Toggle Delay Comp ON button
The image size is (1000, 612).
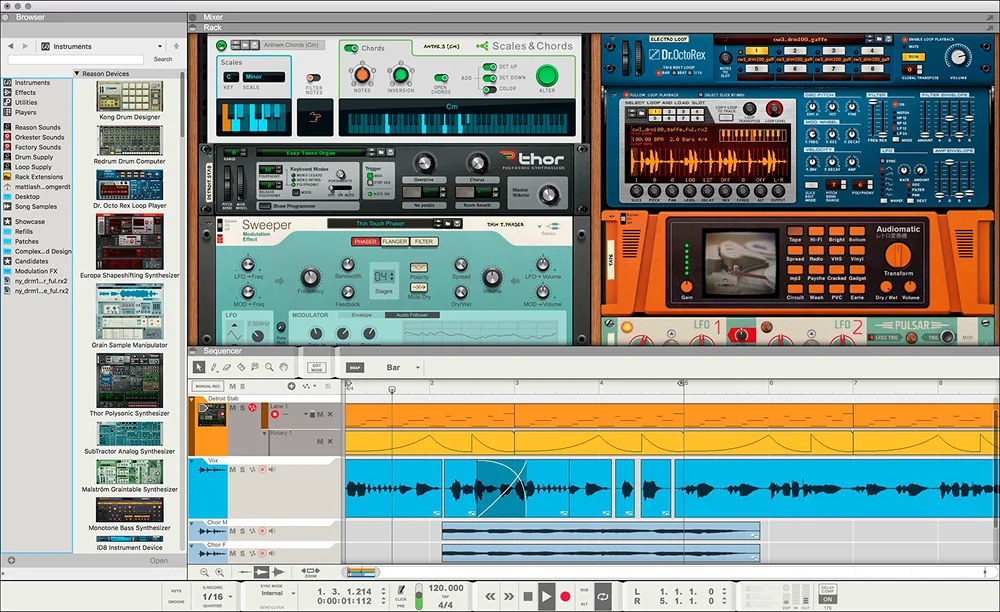tap(827, 599)
